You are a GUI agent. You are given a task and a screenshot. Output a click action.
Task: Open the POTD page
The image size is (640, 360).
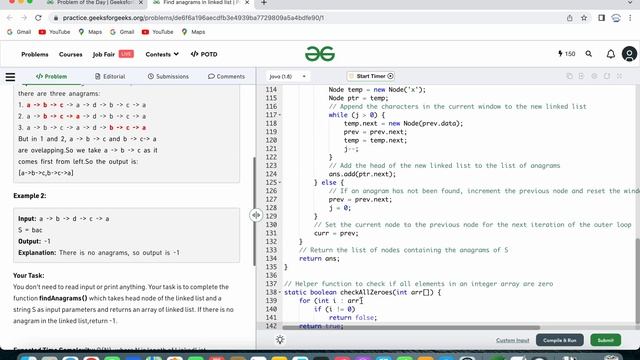point(204,54)
